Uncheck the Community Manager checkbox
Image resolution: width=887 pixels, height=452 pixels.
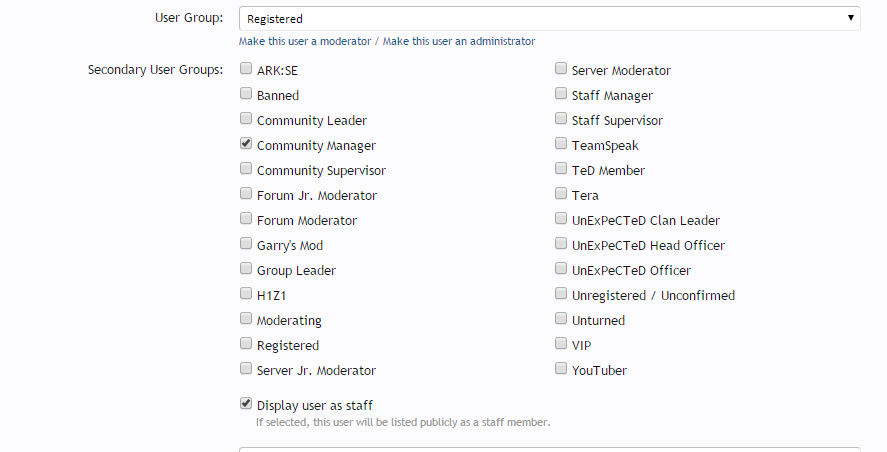click(246, 144)
